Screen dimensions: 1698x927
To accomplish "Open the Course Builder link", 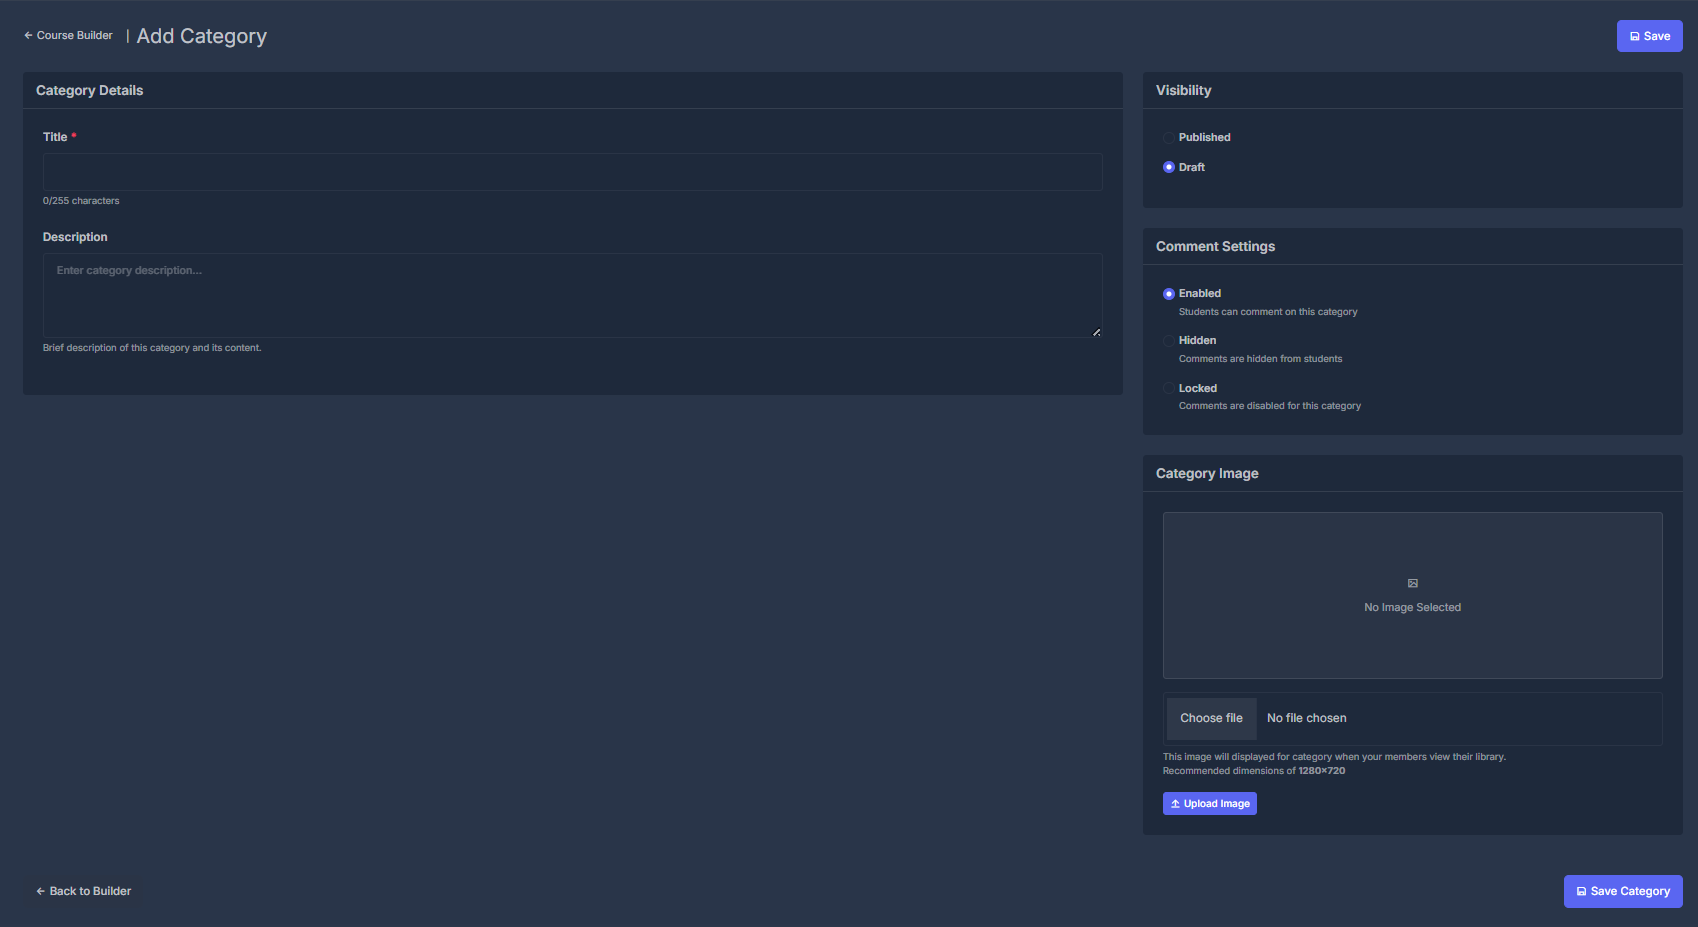I will tap(74, 34).
